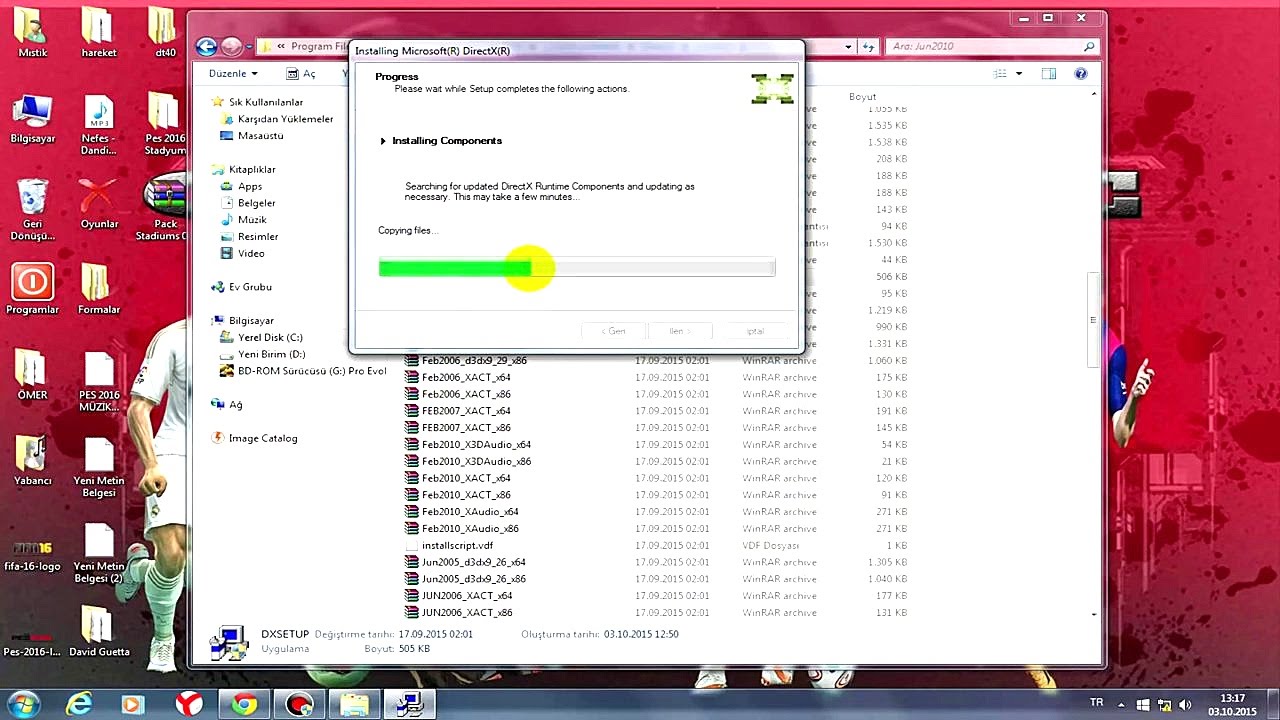The image size is (1280, 720).
Task: Open the Oyunlar desktop shortcut
Action: [x=98, y=203]
